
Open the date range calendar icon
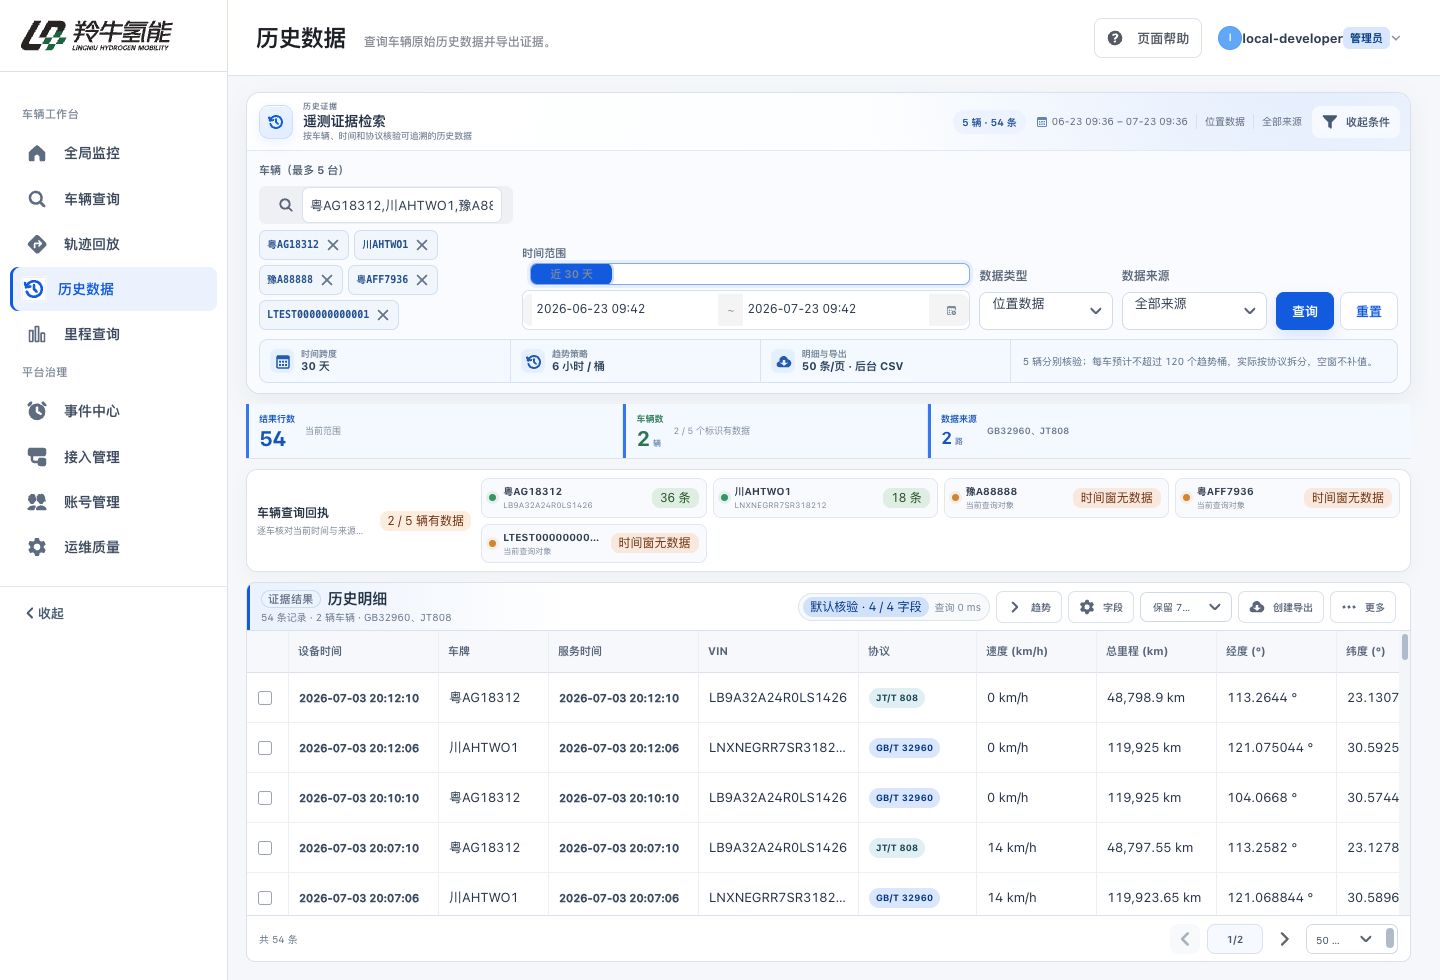click(x=951, y=310)
